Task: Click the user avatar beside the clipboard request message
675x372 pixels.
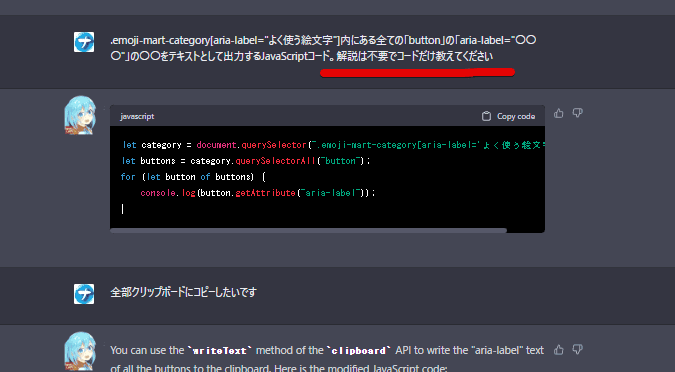Action: [x=84, y=294]
